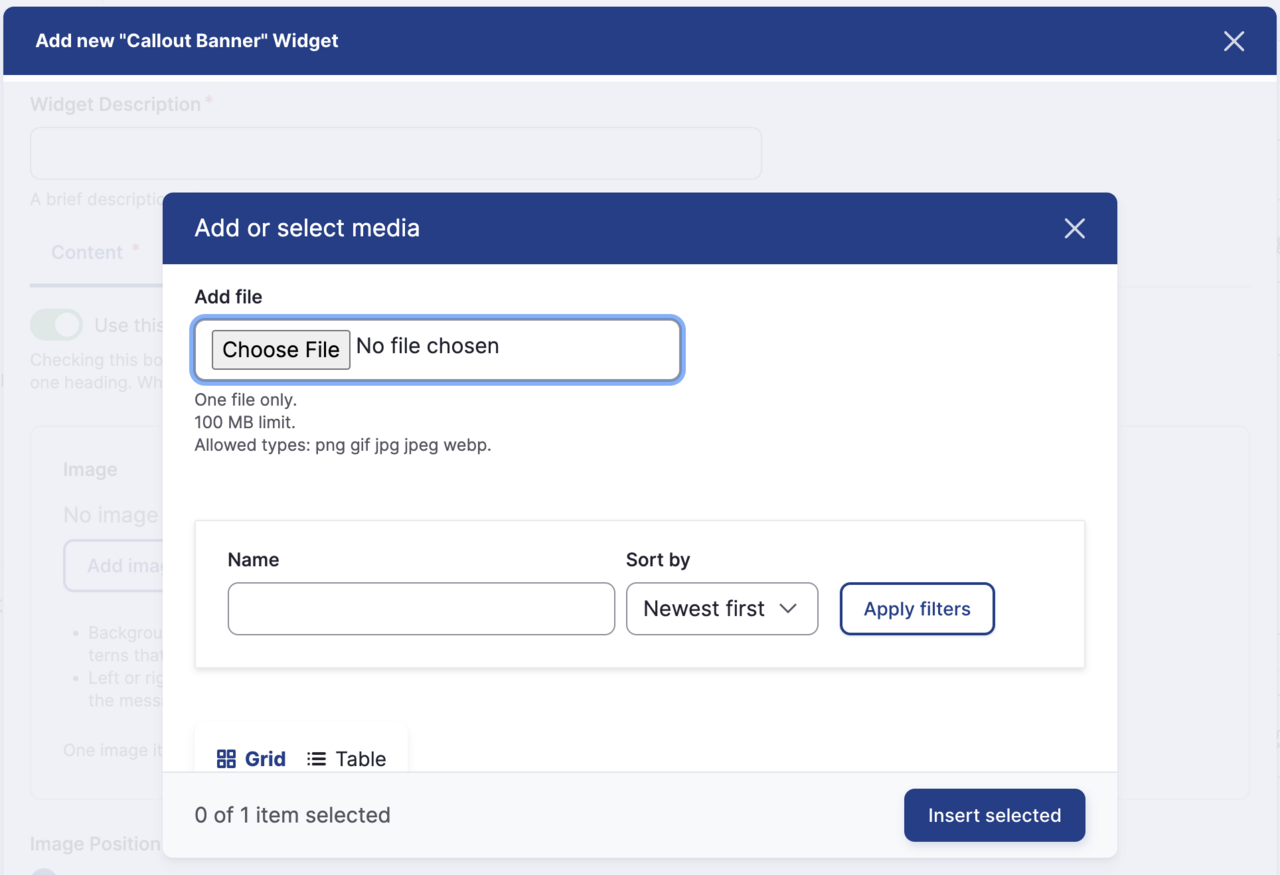Close the Add or select media dialog
This screenshot has height=875, width=1280.
coord(1074,229)
